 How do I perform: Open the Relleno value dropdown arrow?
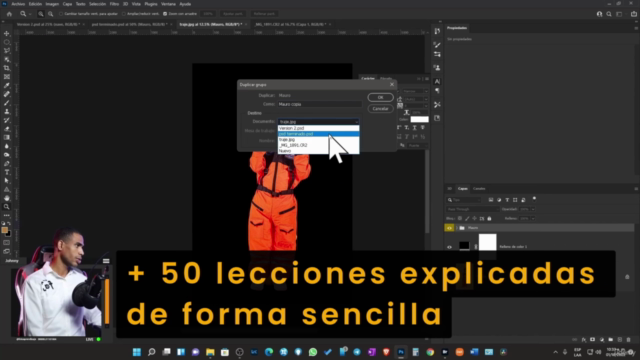[533, 218]
